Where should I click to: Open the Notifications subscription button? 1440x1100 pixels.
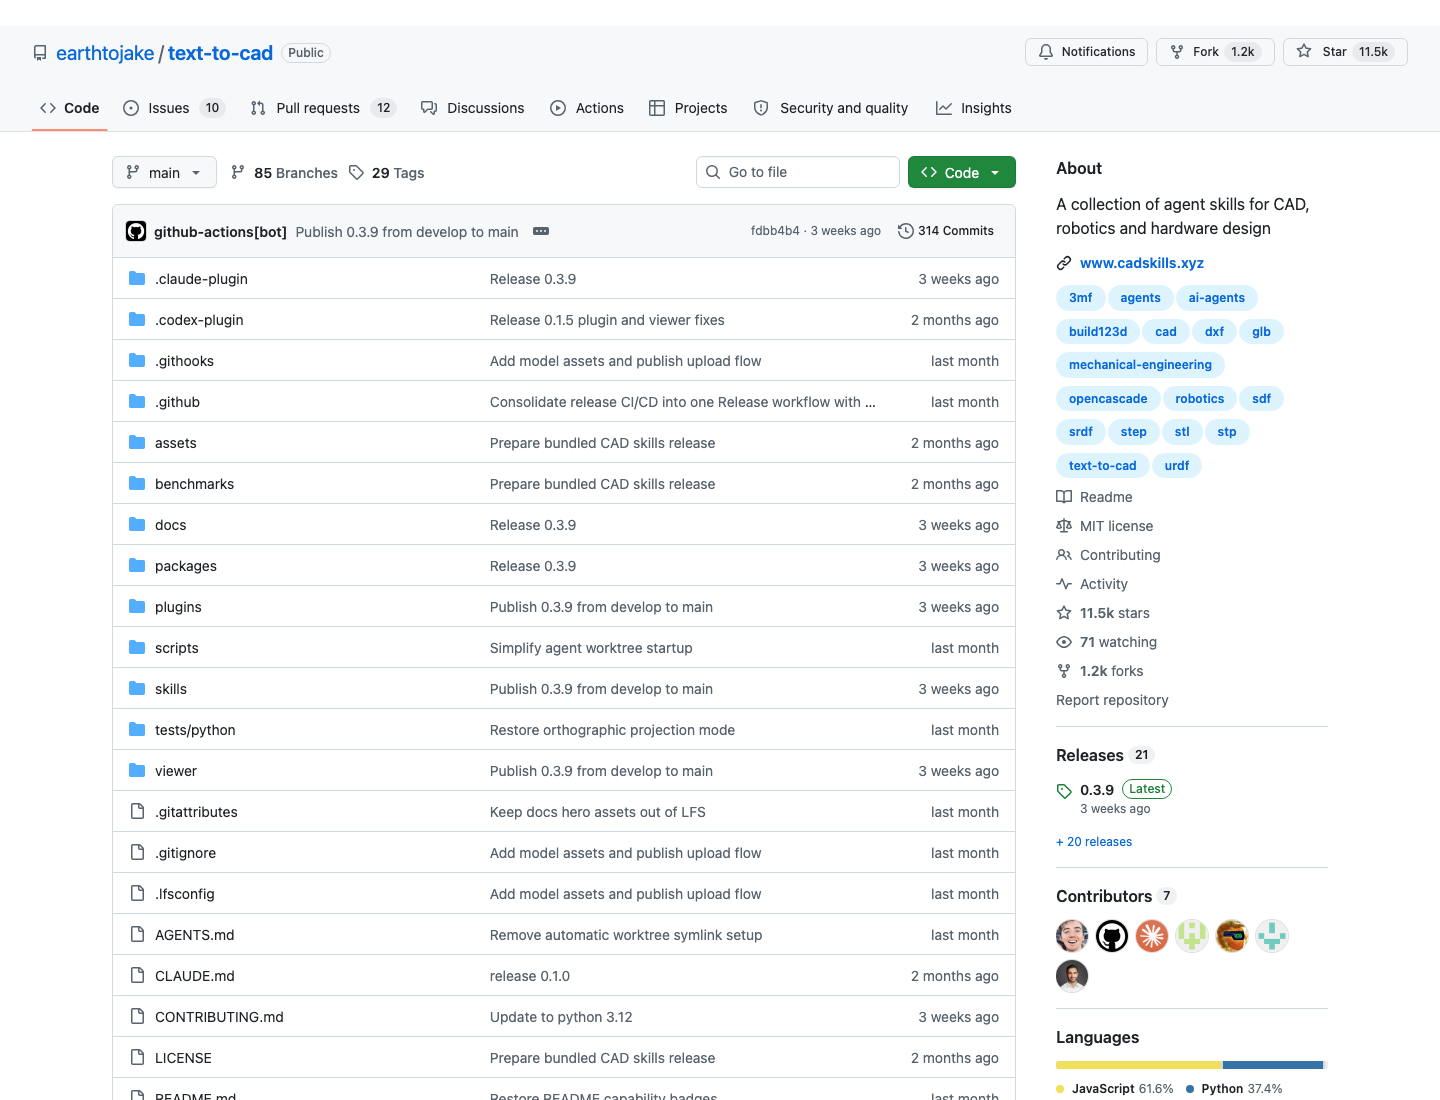tap(1086, 52)
